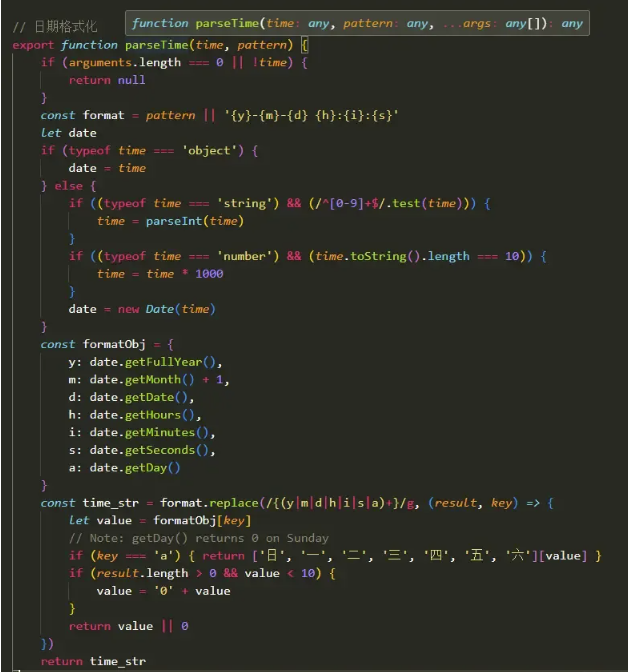
Task: Click the 1000 numeric literal
Action: click(209, 273)
